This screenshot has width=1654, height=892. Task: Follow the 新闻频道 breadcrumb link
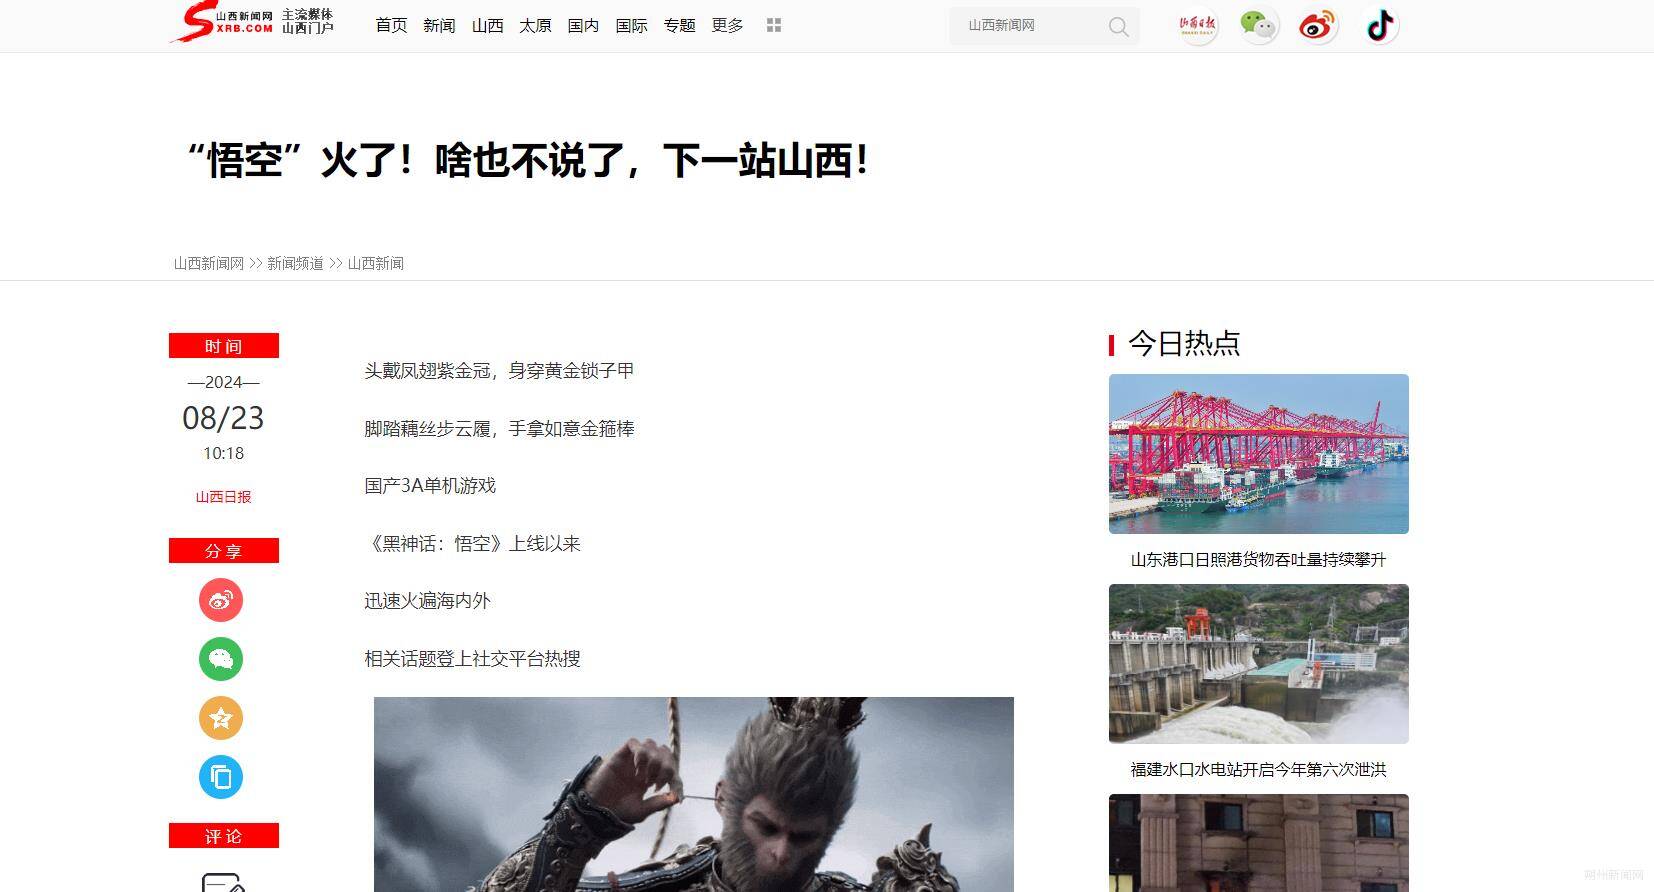tap(295, 263)
